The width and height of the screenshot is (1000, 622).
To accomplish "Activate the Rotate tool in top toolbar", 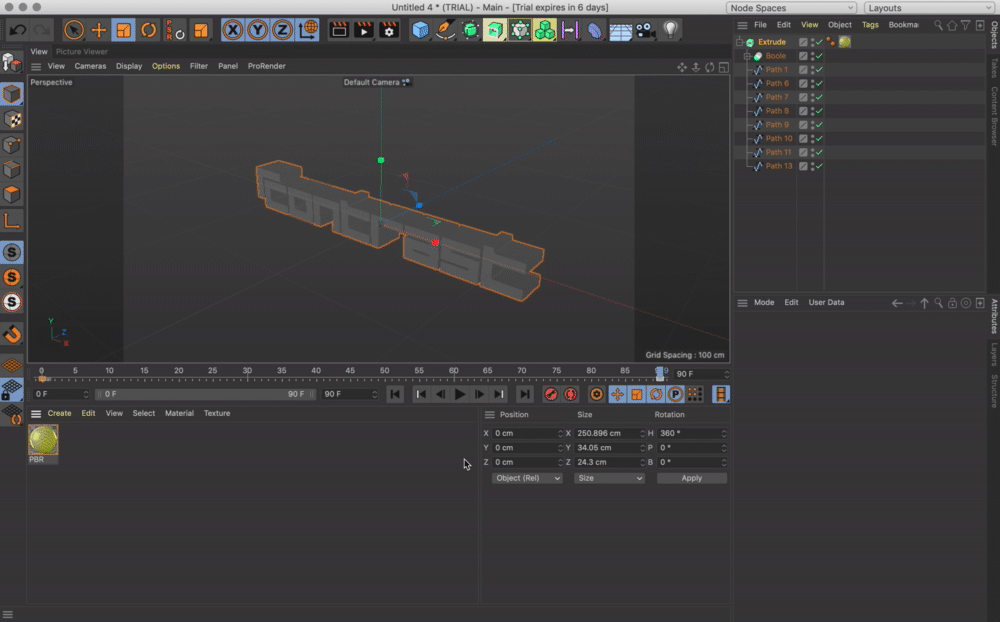I will pyautogui.click(x=148, y=30).
